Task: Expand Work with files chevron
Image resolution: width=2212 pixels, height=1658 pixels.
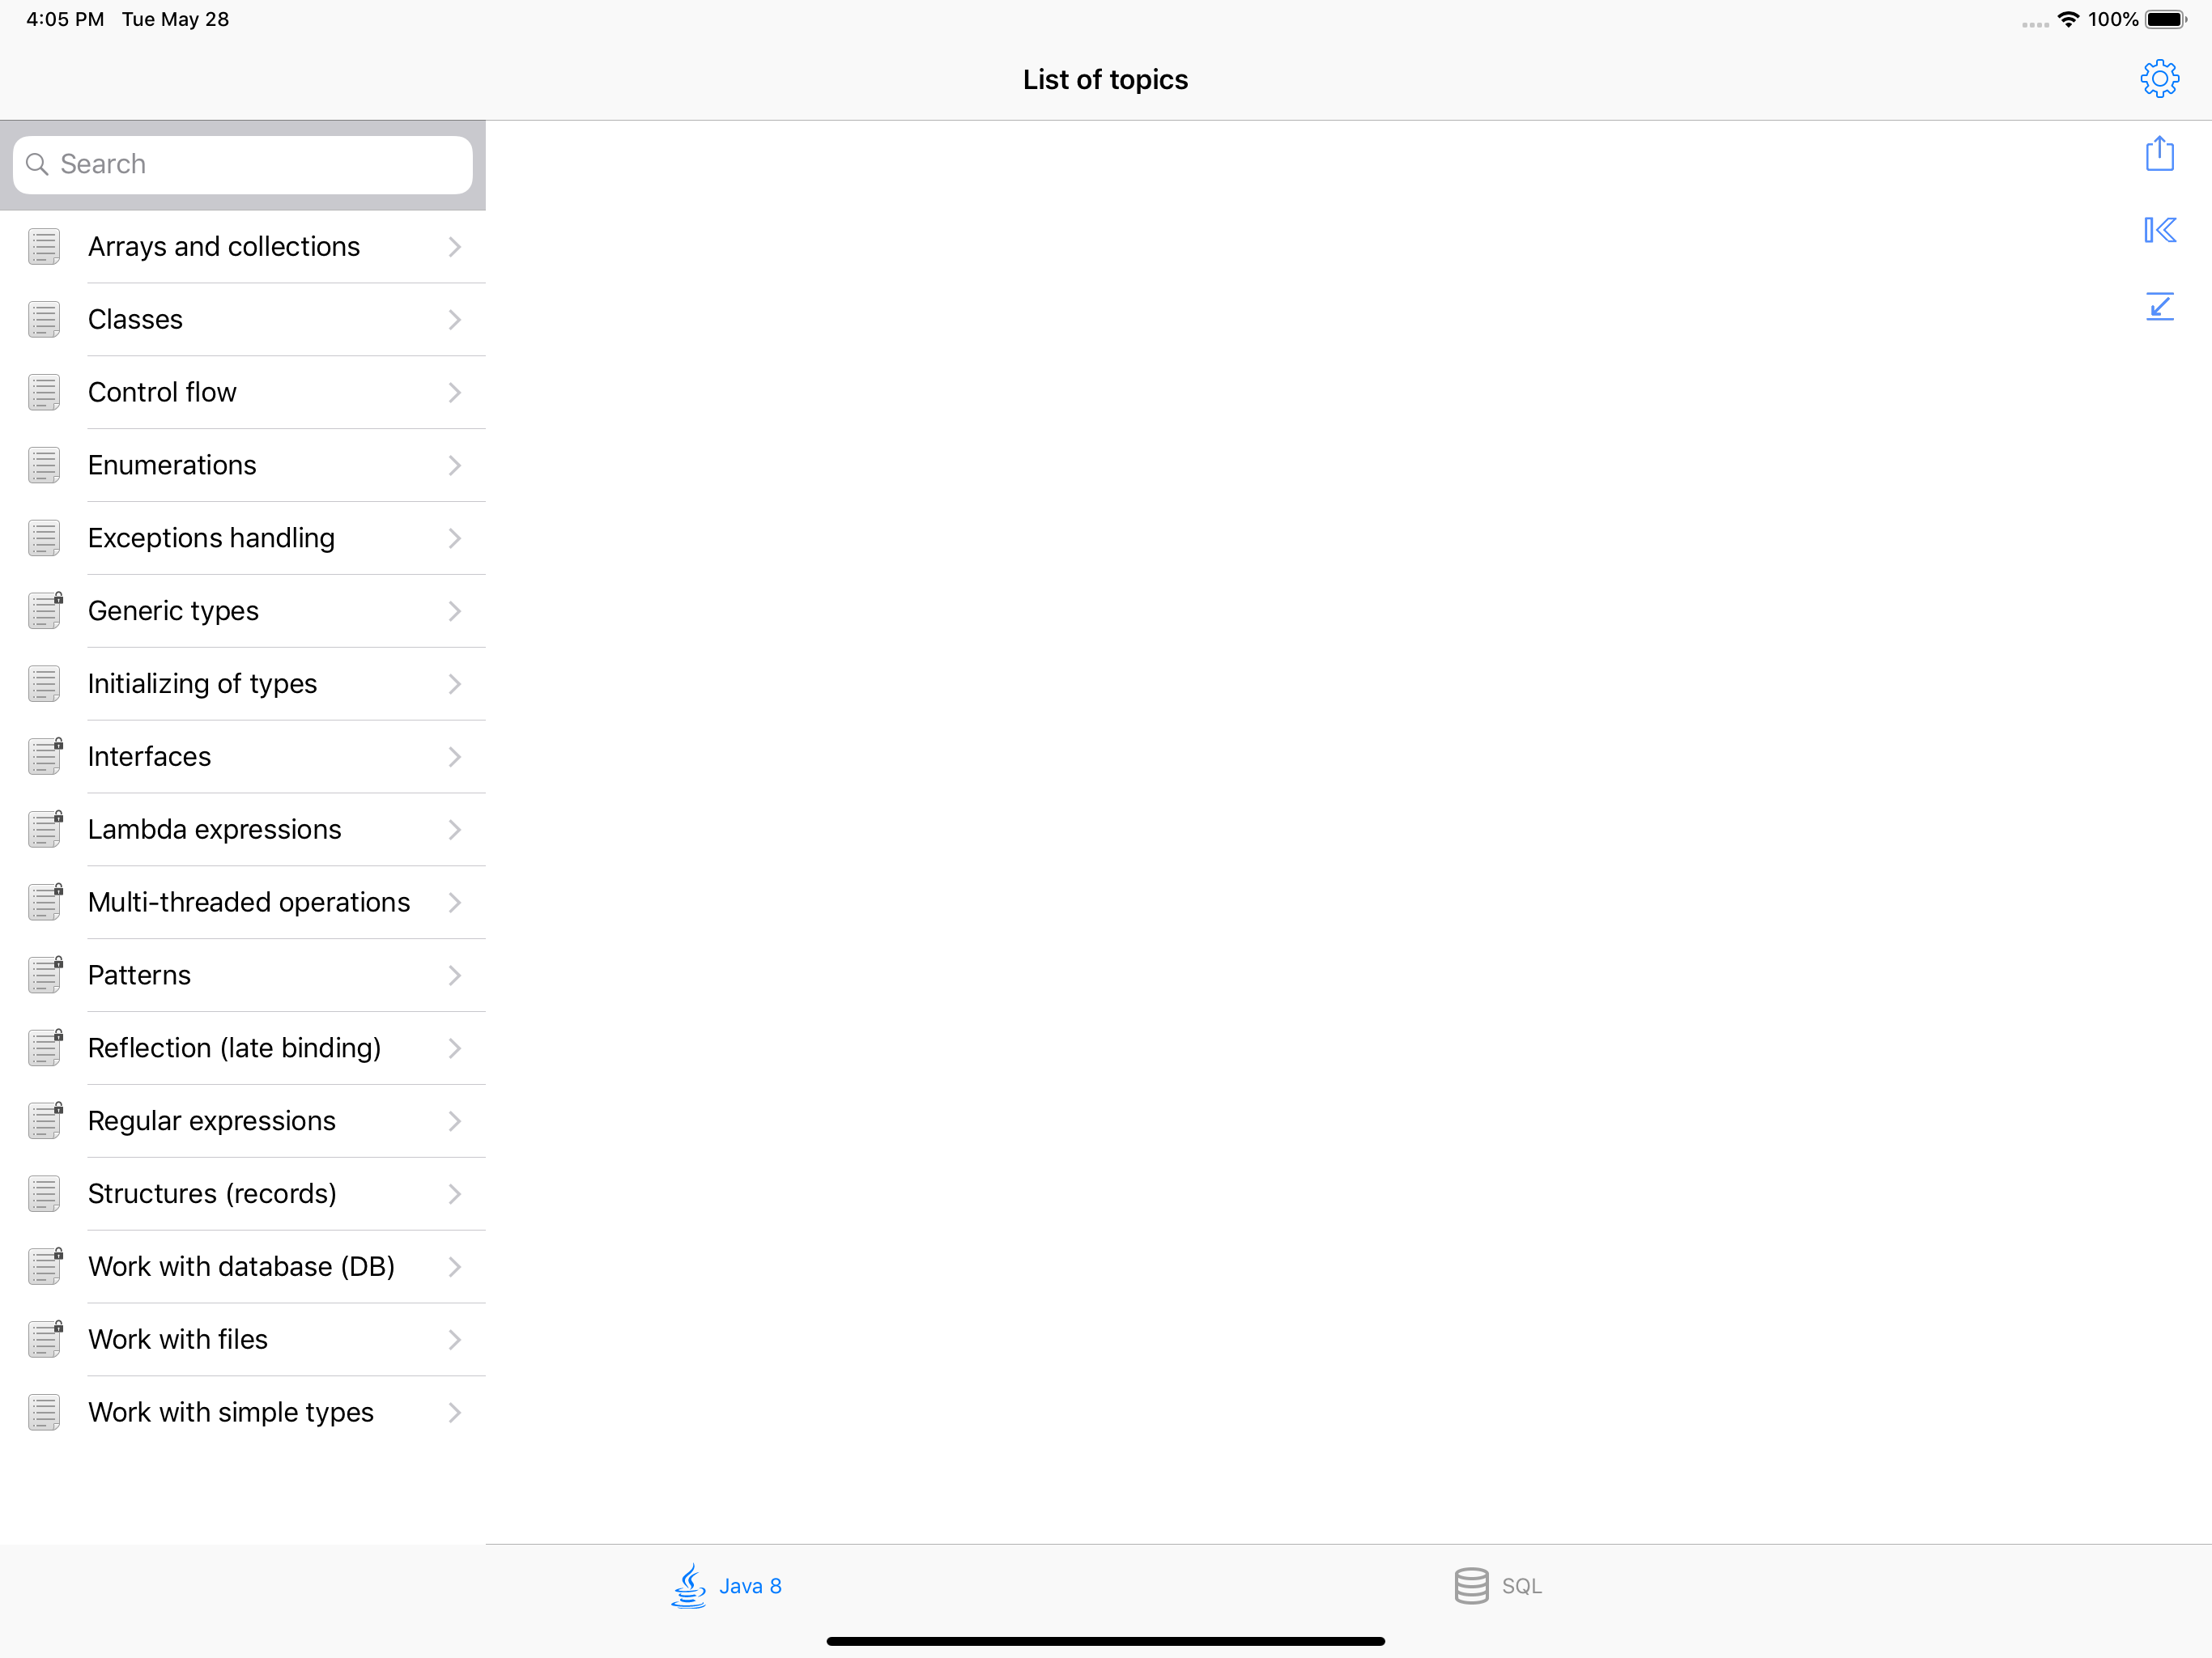Action: pyautogui.click(x=454, y=1339)
